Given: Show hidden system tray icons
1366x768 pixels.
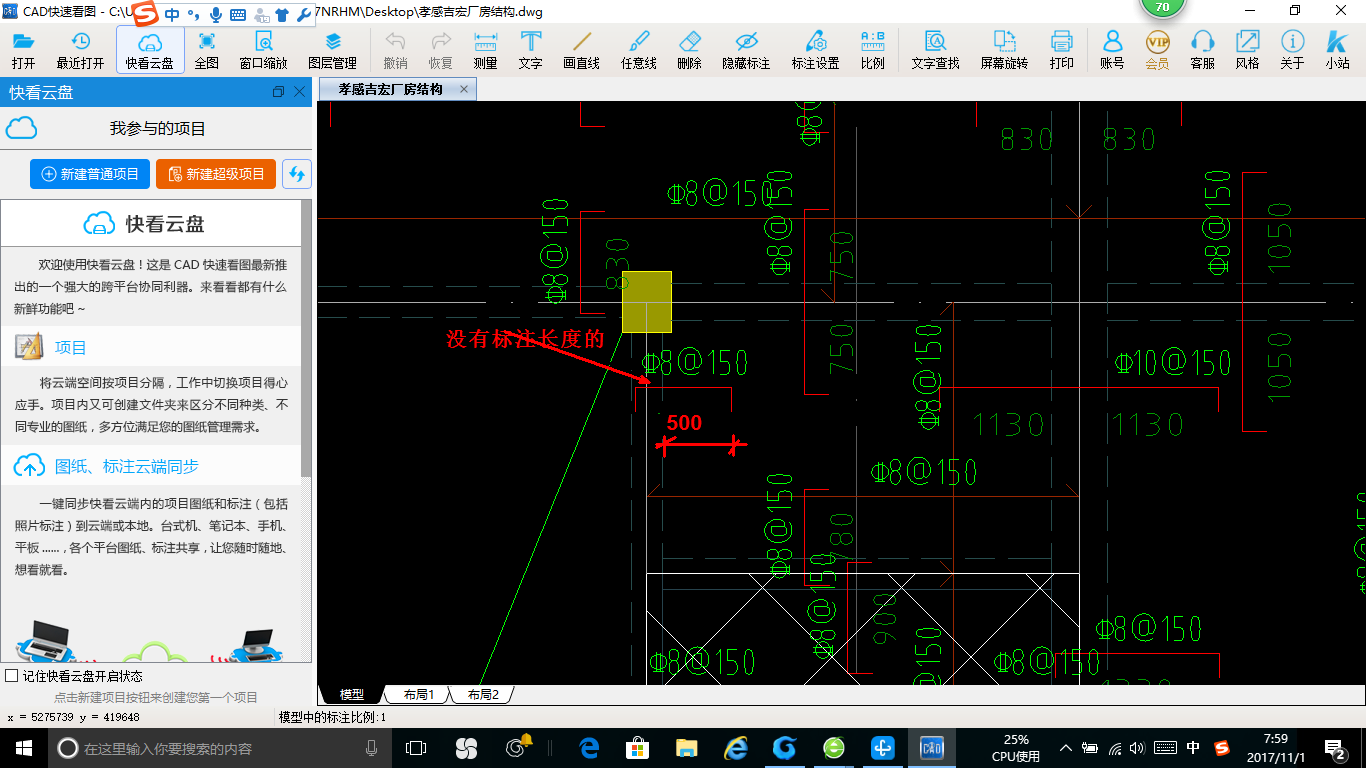Looking at the screenshot, I should pos(1066,748).
